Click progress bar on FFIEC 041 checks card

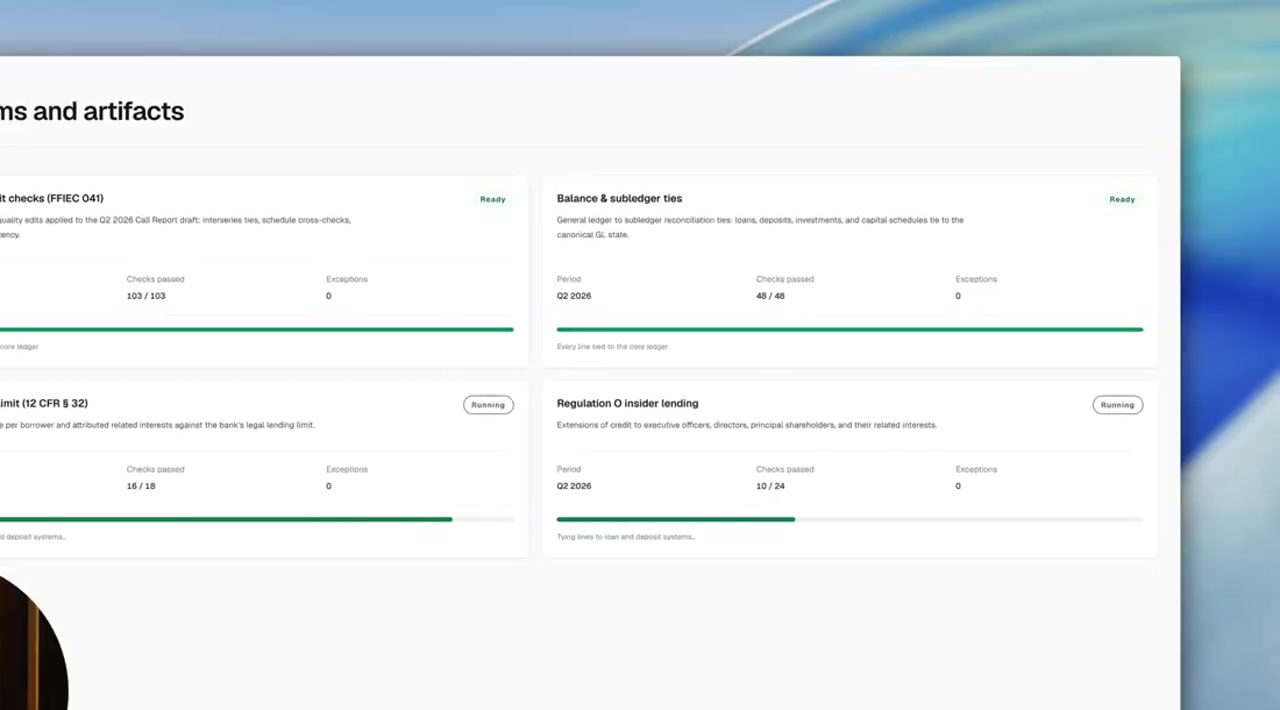[x=257, y=329]
